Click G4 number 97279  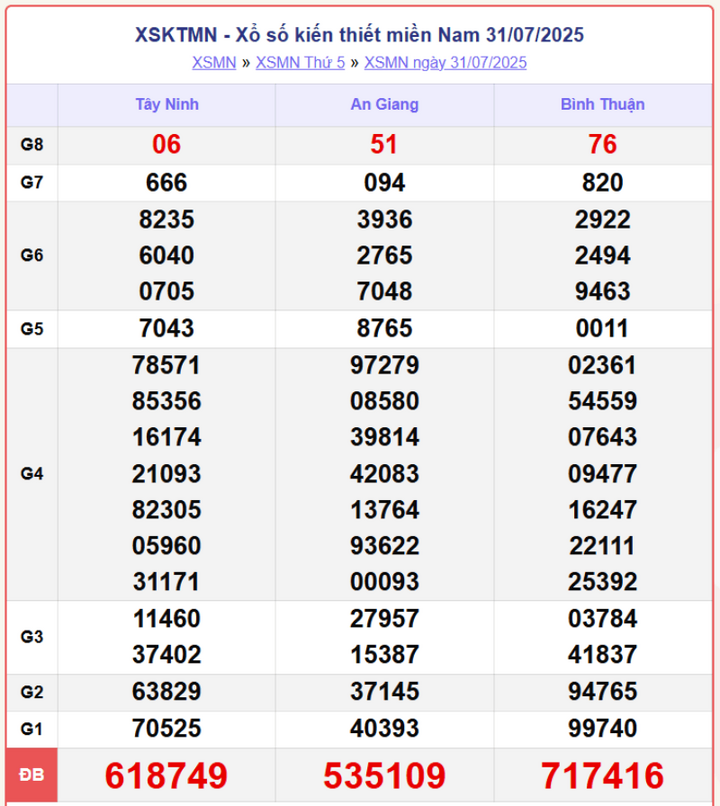coord(384,365)
